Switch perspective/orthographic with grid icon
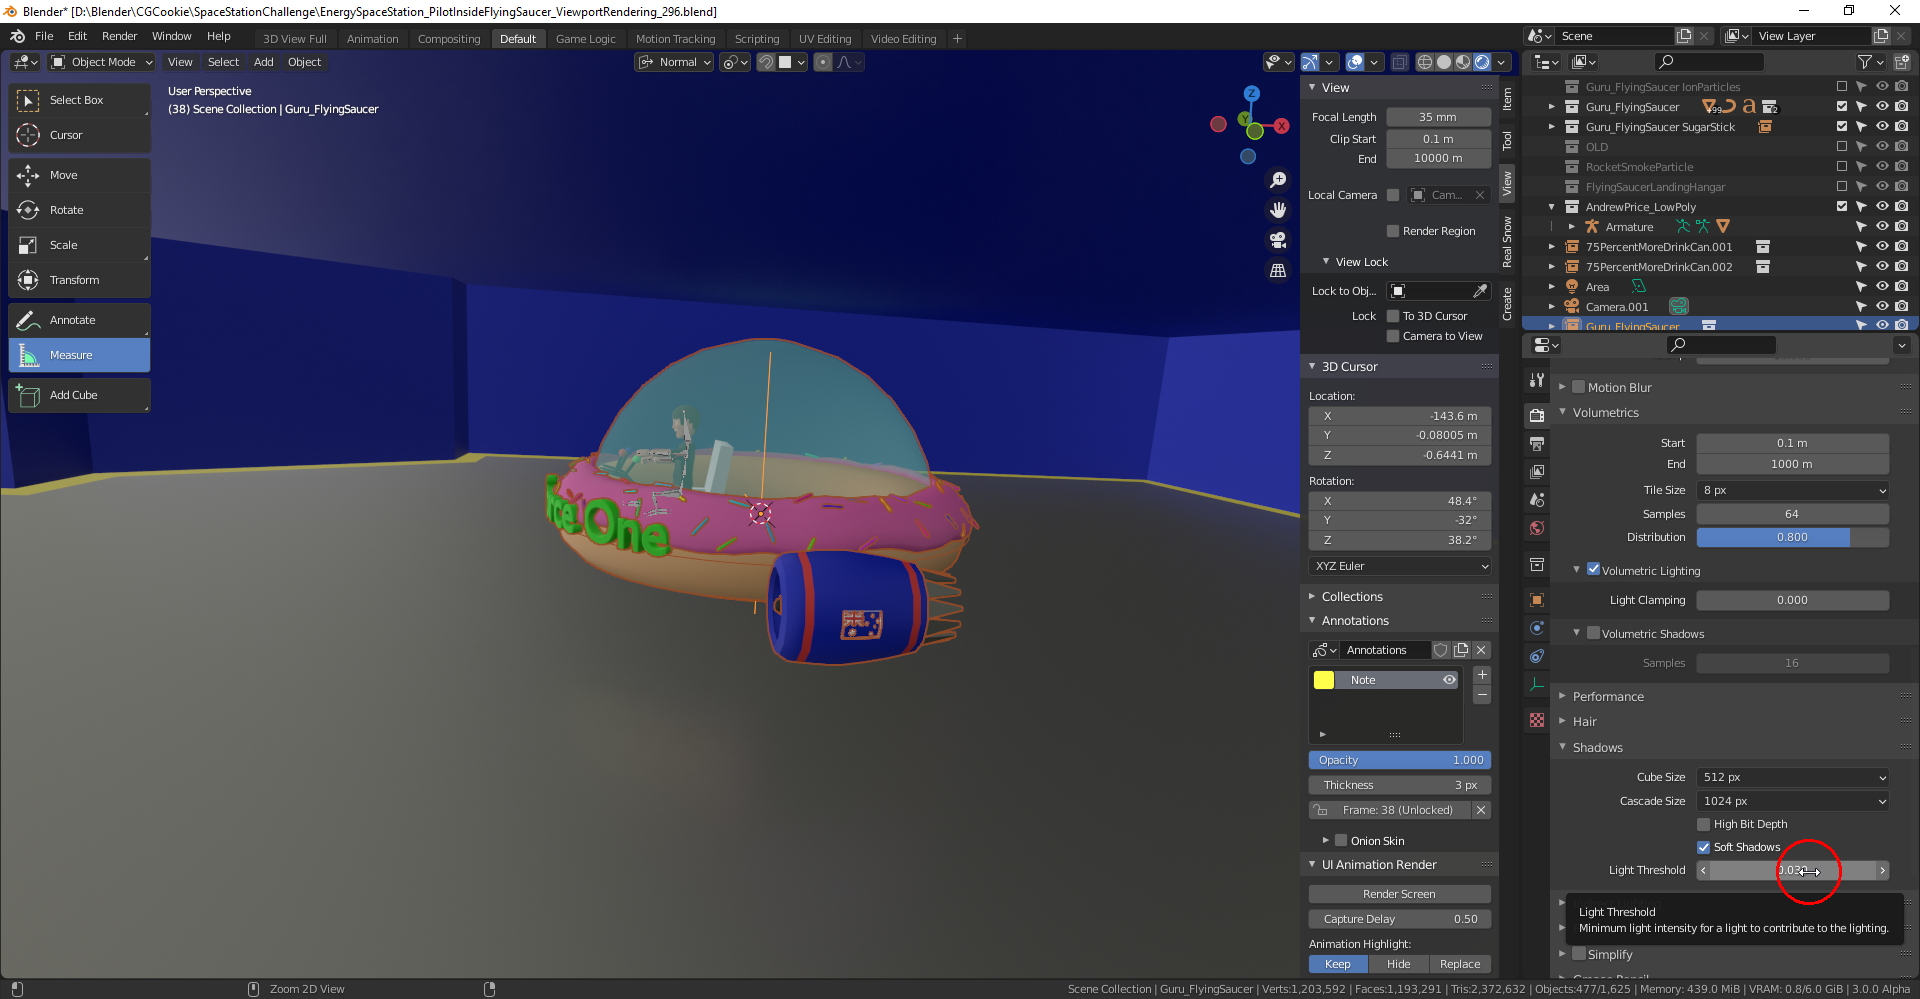Image resolution: width=1920 pixels, height=999 pixels. click(x=1278, y=270)
